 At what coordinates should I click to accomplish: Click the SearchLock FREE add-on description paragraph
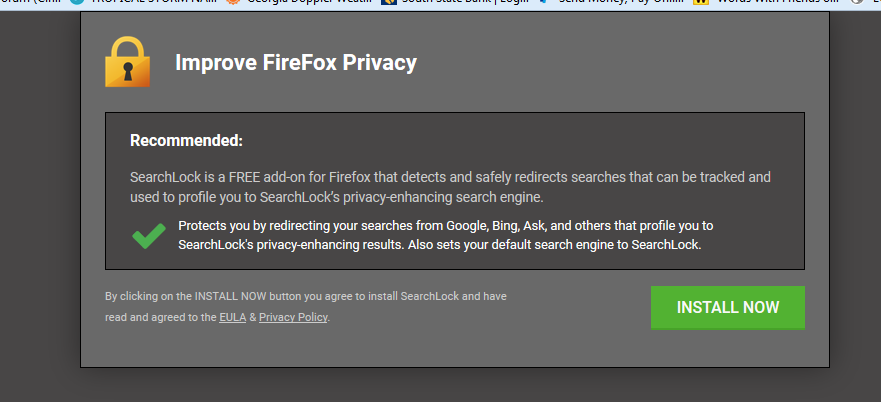tap(450, 187)
